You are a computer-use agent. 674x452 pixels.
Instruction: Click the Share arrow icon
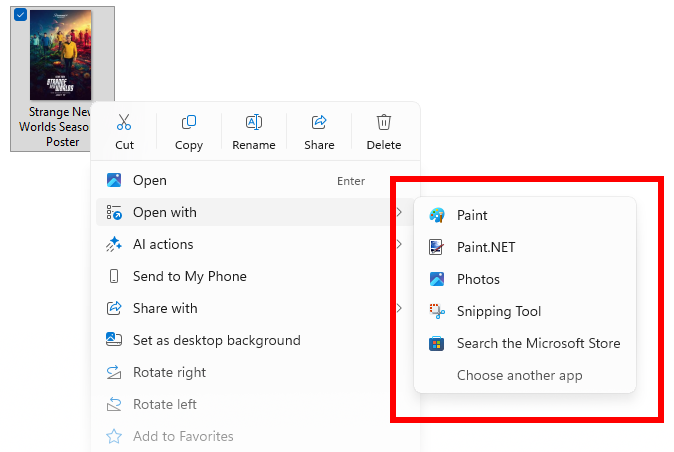(319, 123)
